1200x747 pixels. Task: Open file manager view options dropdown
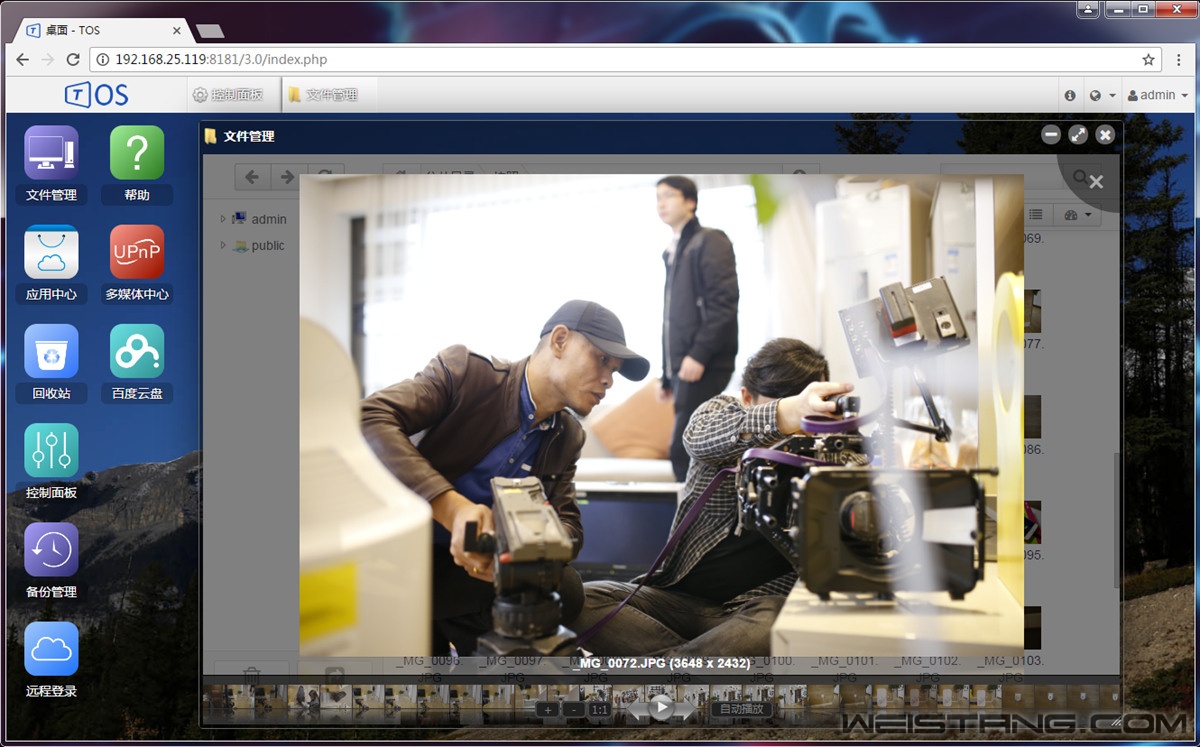(1077, 215)
